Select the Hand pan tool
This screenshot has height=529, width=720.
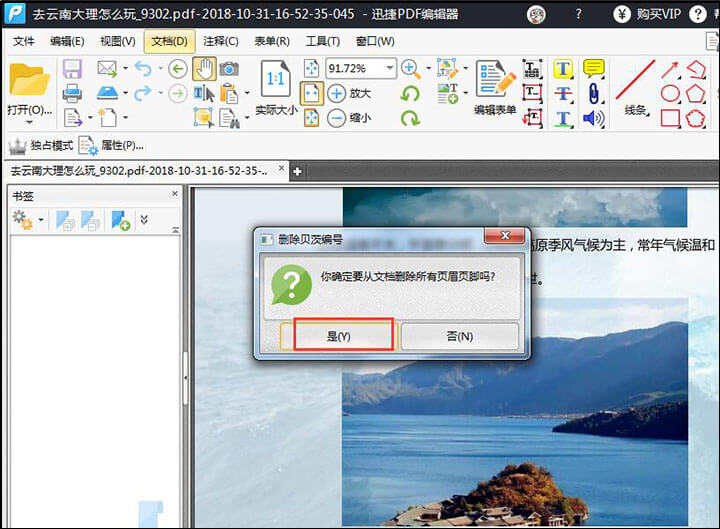pyautogui.click(x=204, y=68)
